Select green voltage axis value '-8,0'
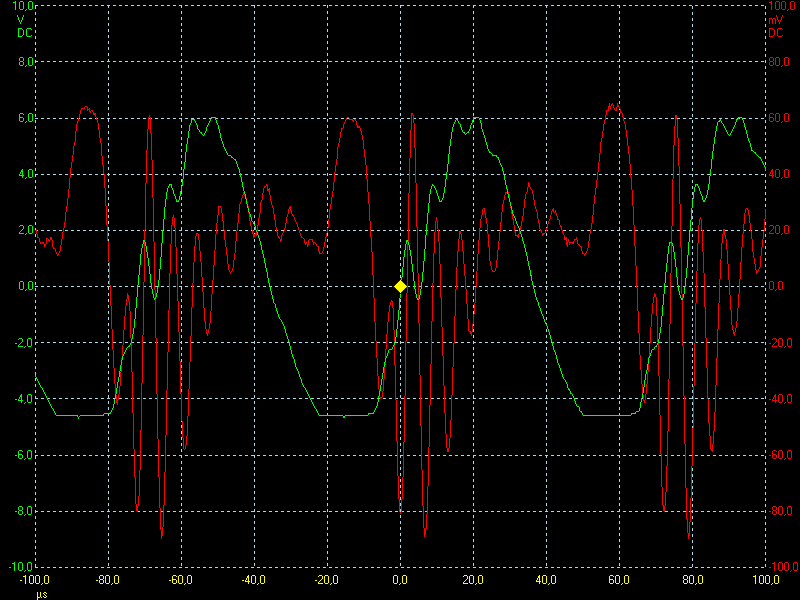 [x=23, y=511]
